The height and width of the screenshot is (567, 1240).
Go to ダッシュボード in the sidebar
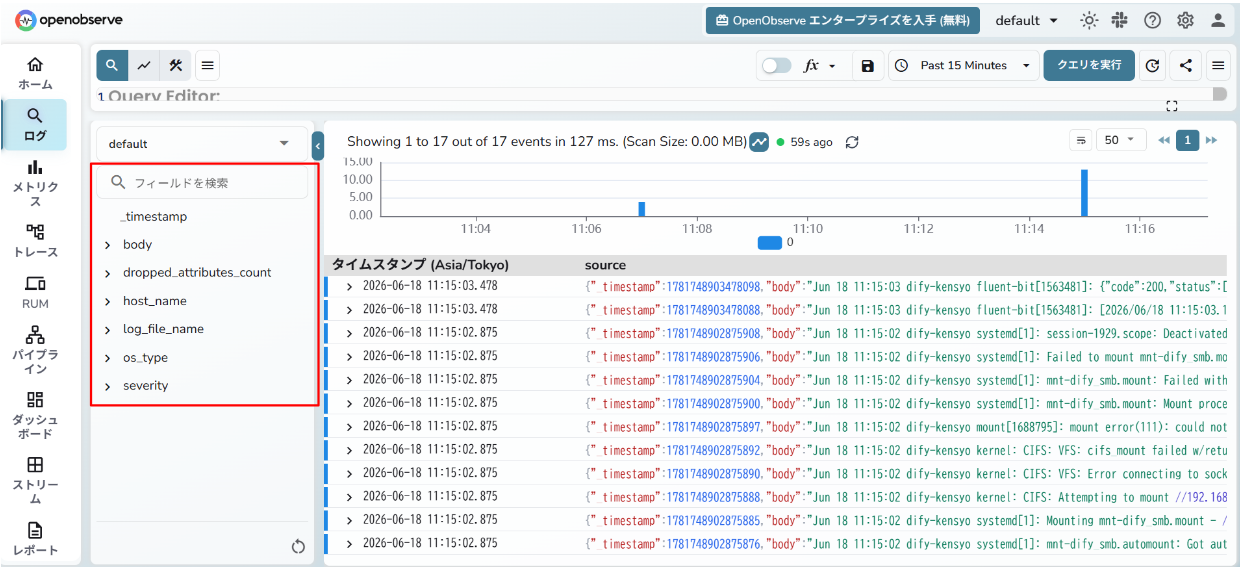35,415
